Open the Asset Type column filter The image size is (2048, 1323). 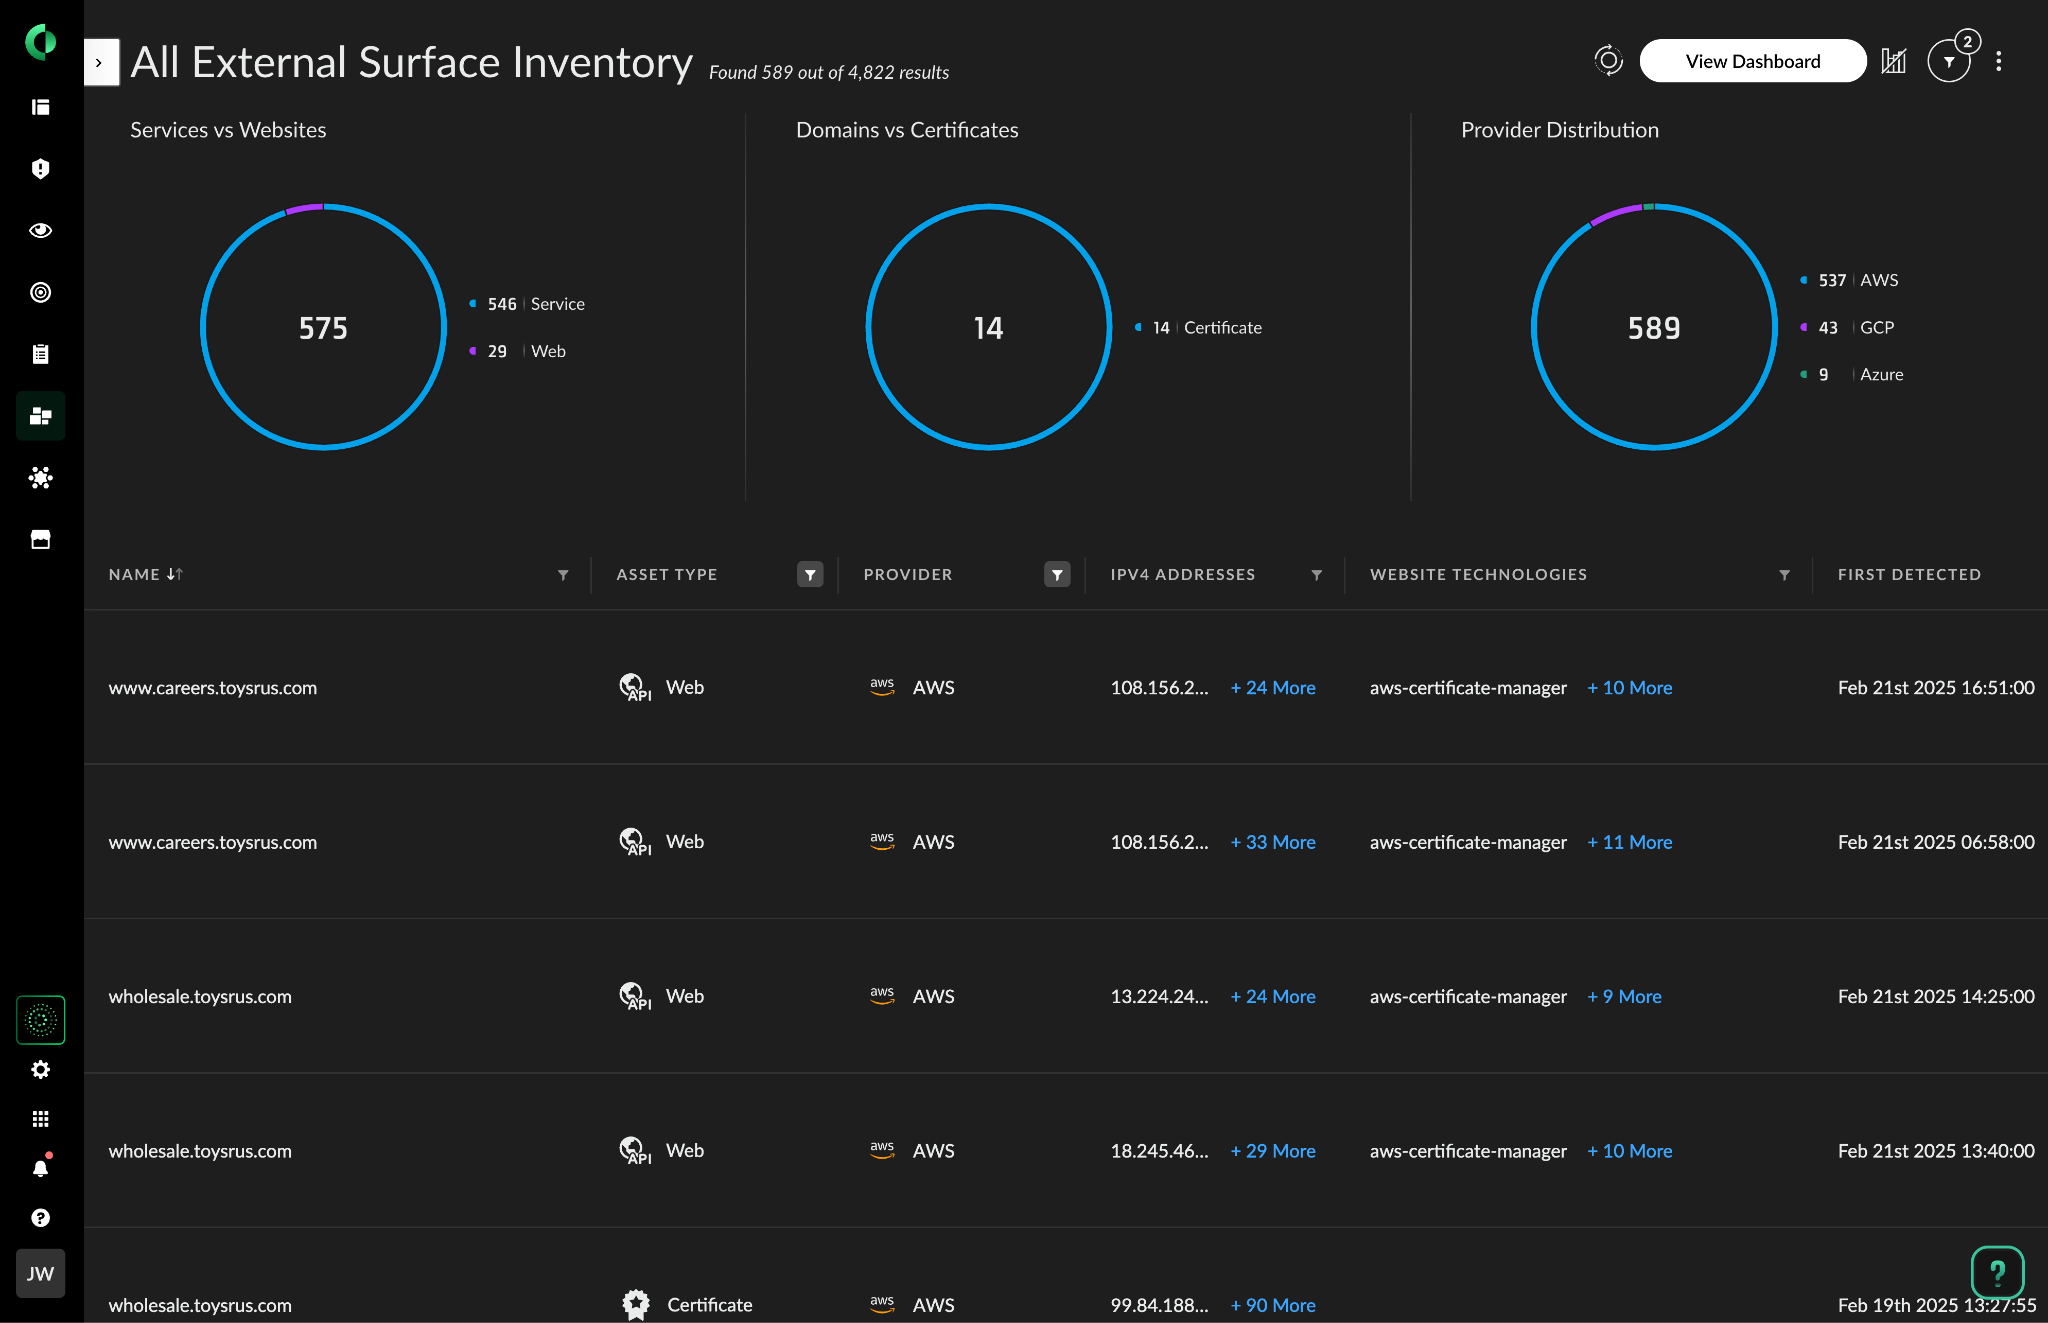(x=810, y=574)
